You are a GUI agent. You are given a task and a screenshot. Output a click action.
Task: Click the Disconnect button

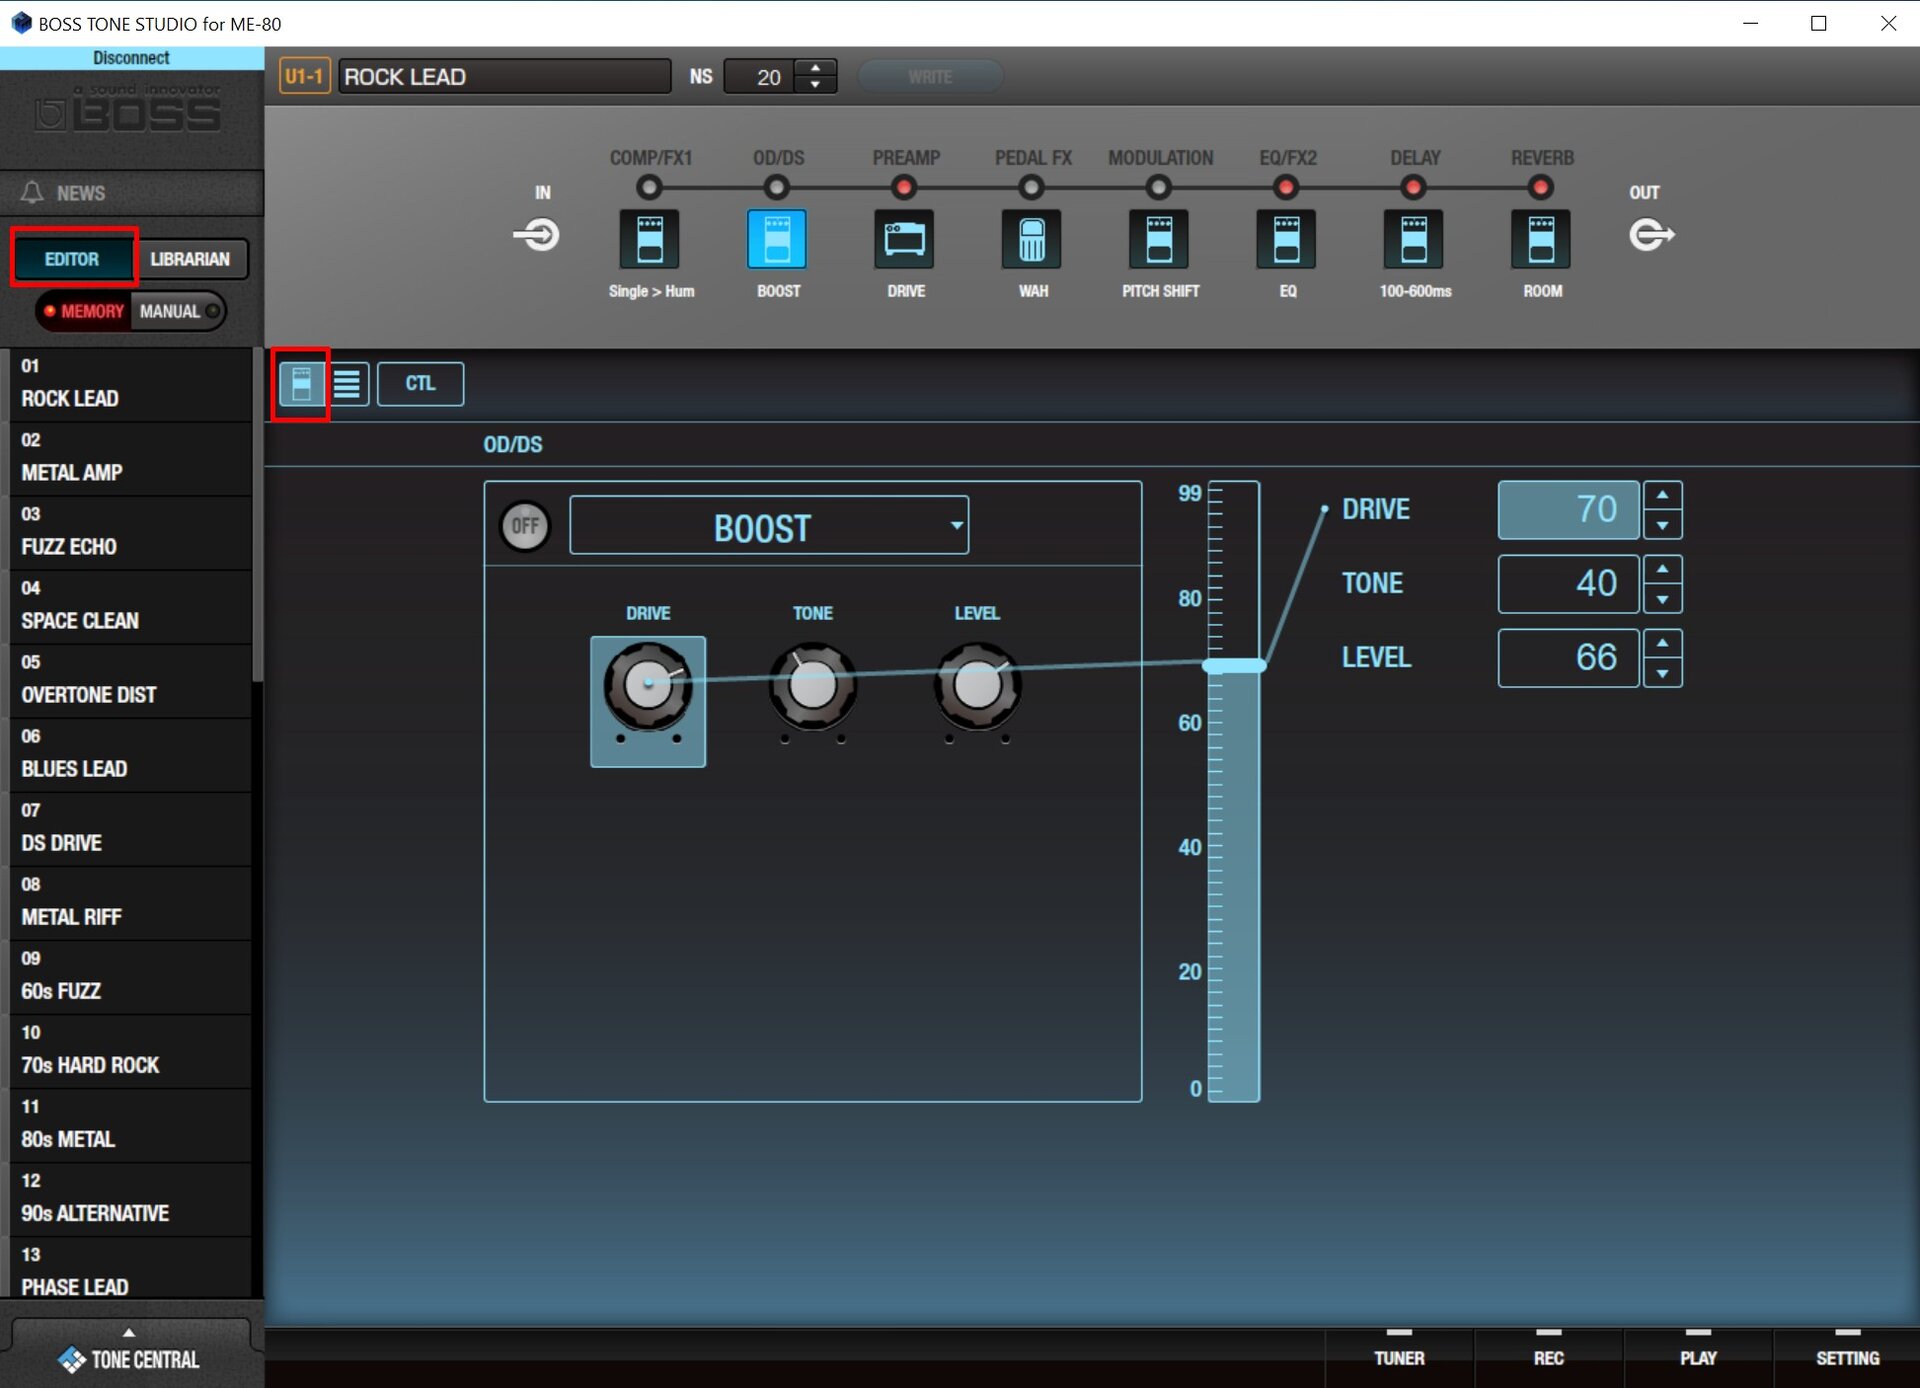click(131, 58)
